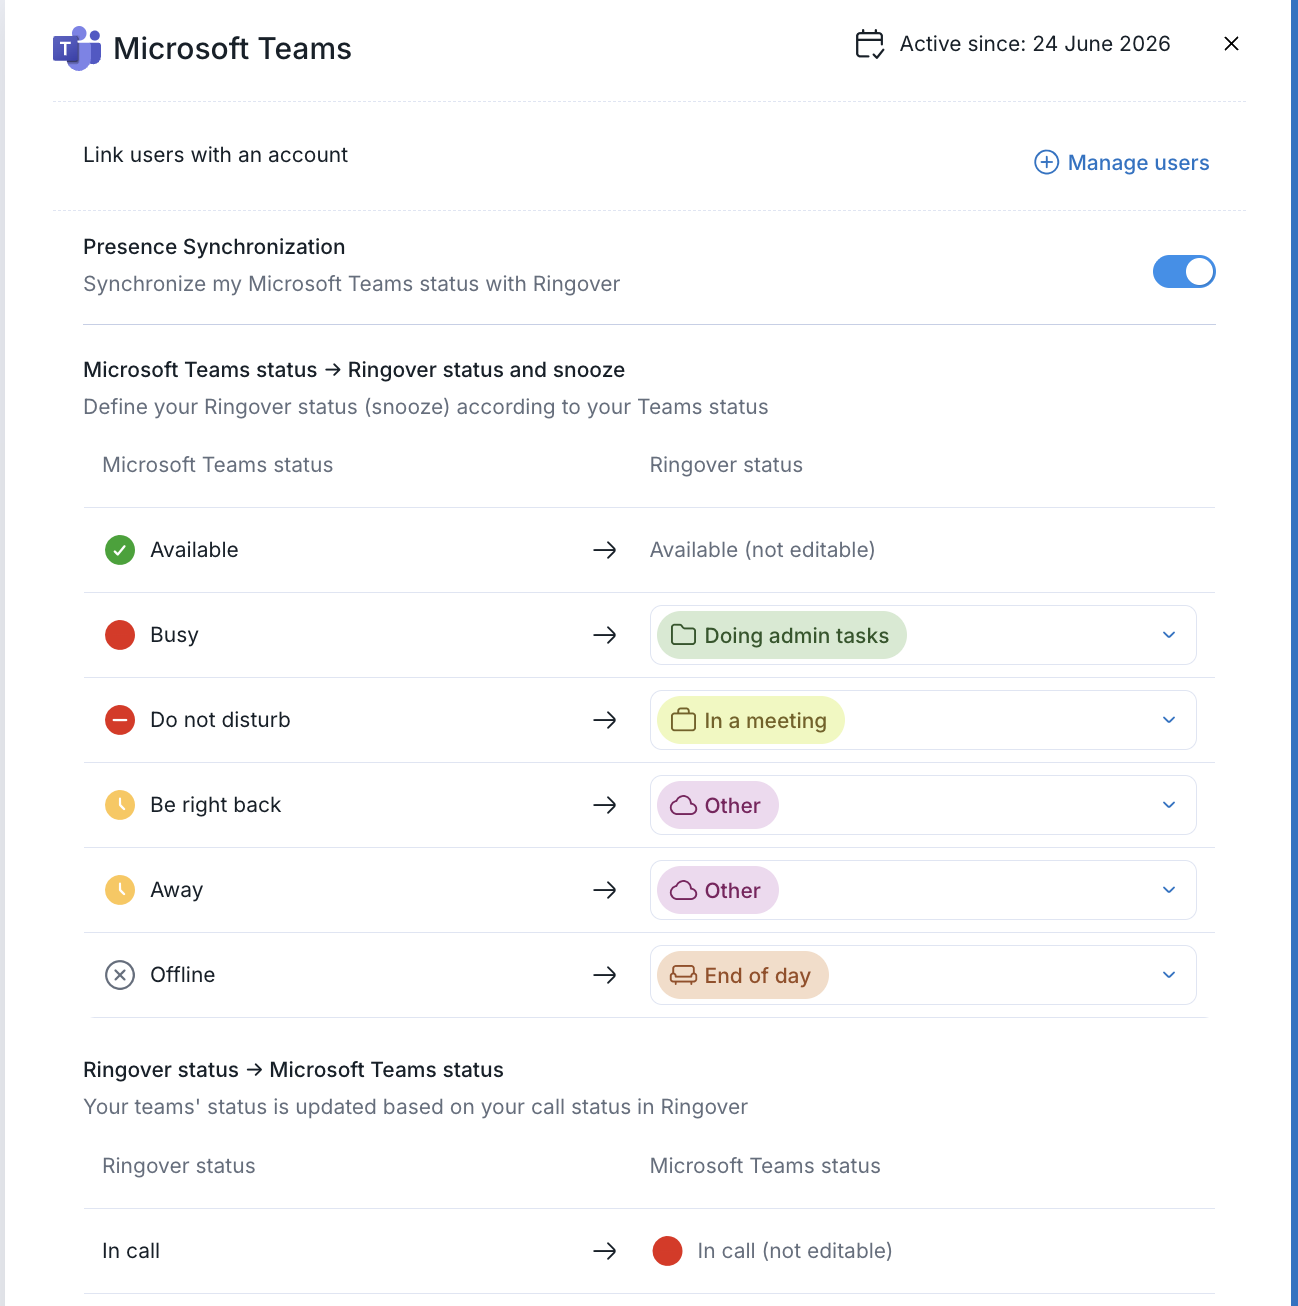The image size is (1298, 1306).
Task: Click the Other chip in the Away row
Action: (x=718, y=890)
